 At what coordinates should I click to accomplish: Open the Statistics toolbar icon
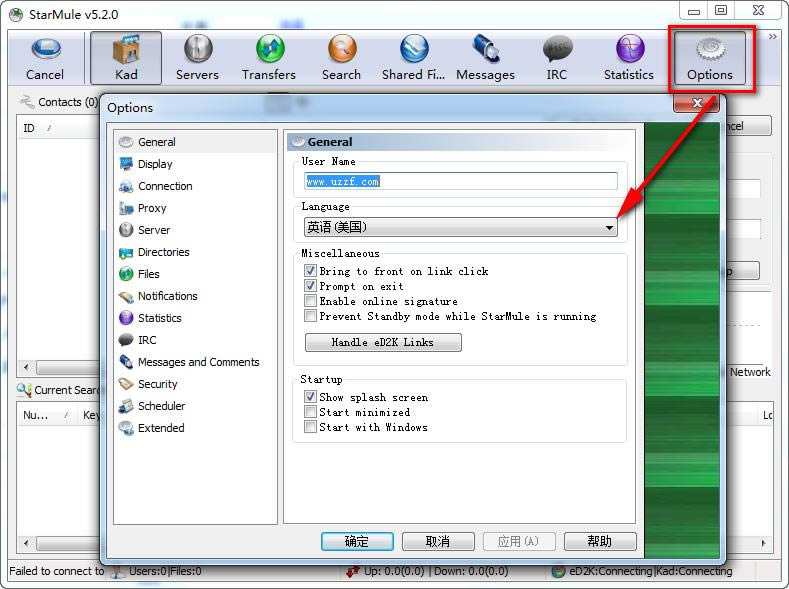tap(629, 58)
